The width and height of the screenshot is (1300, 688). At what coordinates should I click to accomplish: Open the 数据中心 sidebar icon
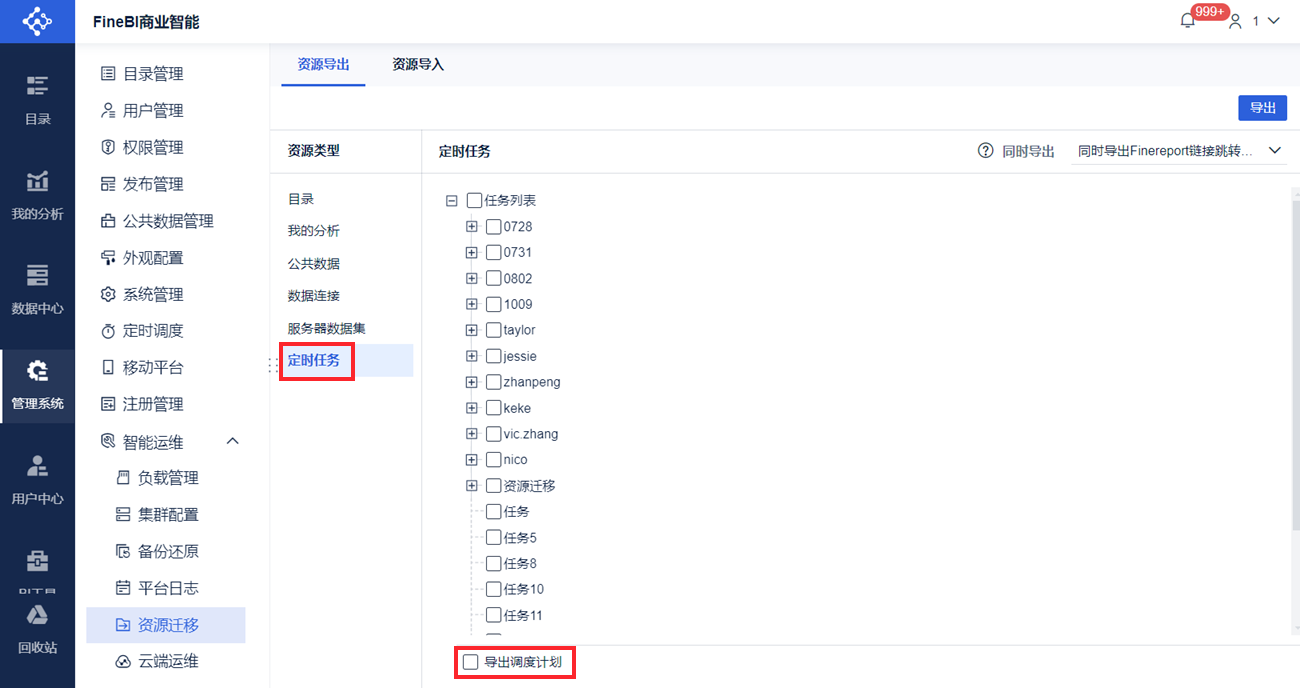pos(37,275)
